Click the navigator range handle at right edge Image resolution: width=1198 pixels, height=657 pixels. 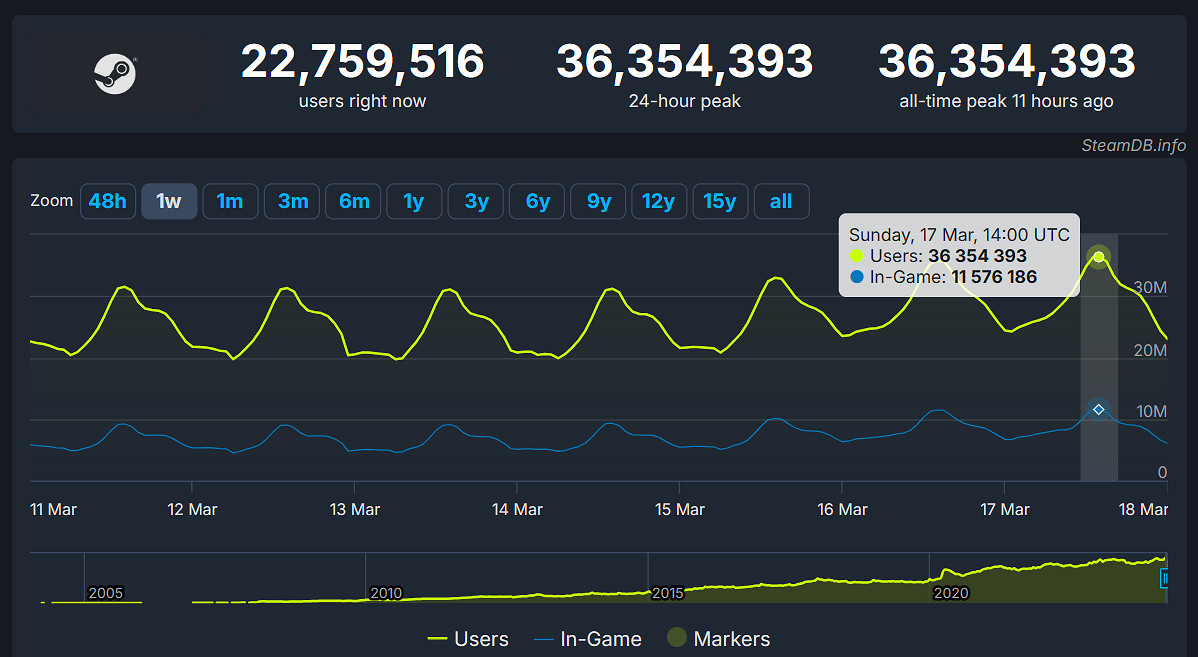[1164, 578]
